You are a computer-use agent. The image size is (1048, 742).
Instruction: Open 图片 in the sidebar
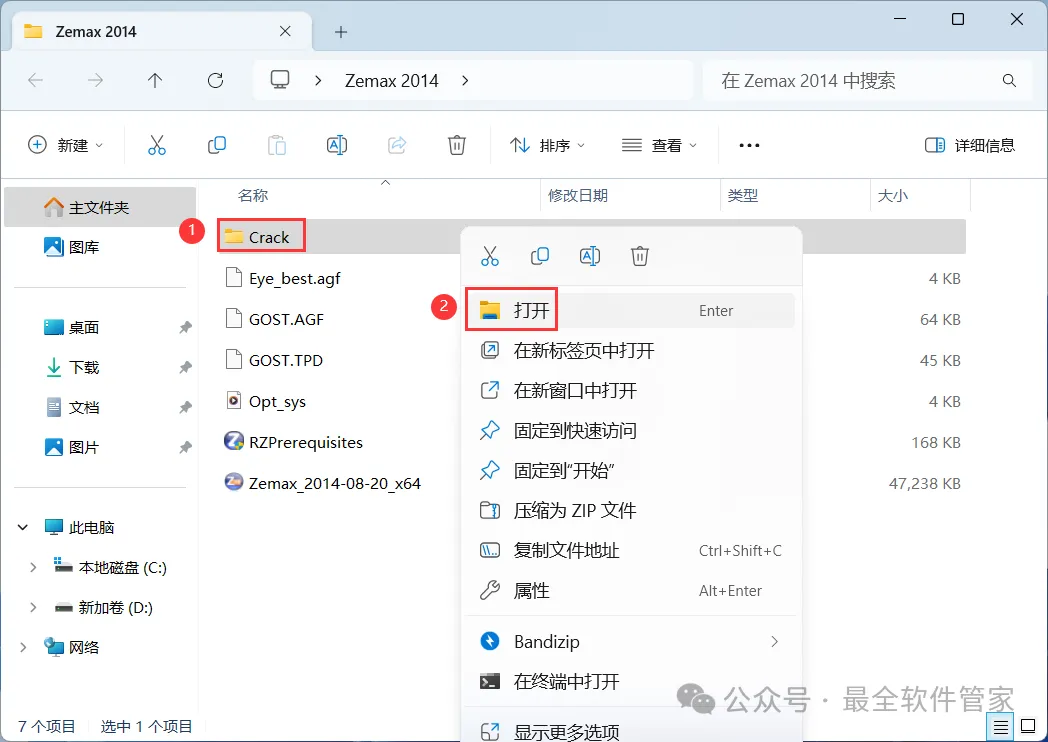pos(72,447)
